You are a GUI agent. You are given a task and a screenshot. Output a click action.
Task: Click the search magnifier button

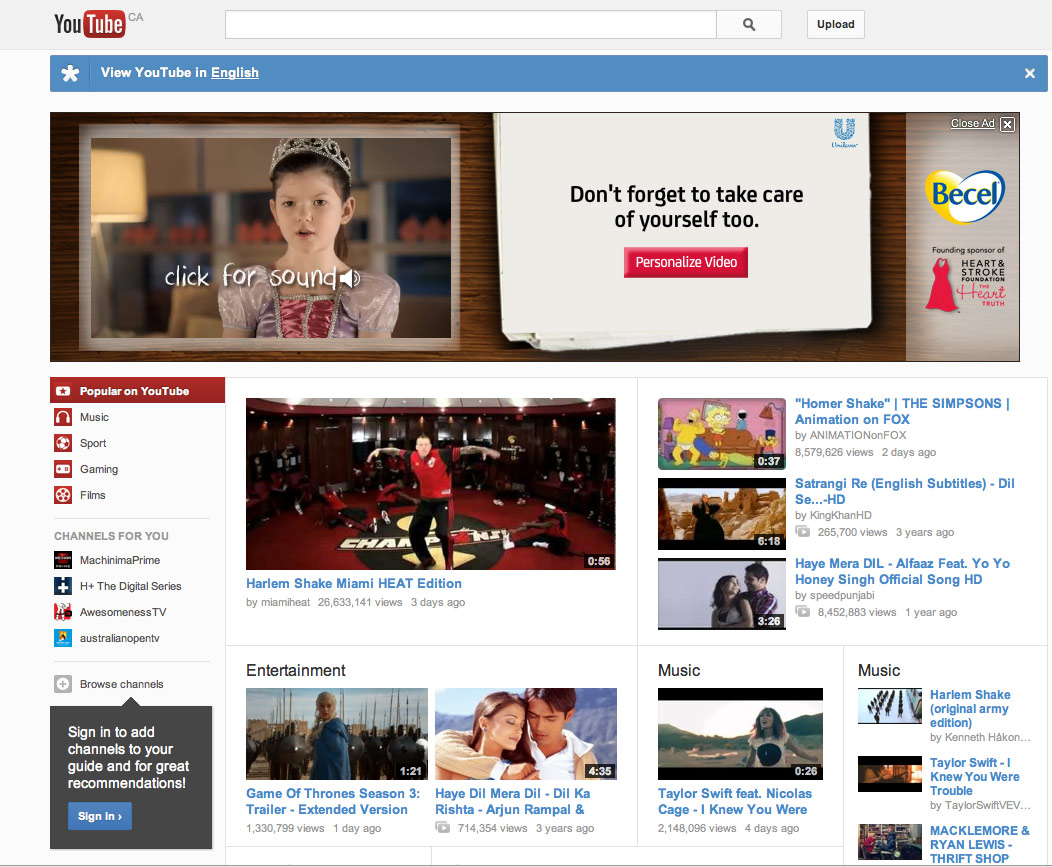(x=749, y=24)
